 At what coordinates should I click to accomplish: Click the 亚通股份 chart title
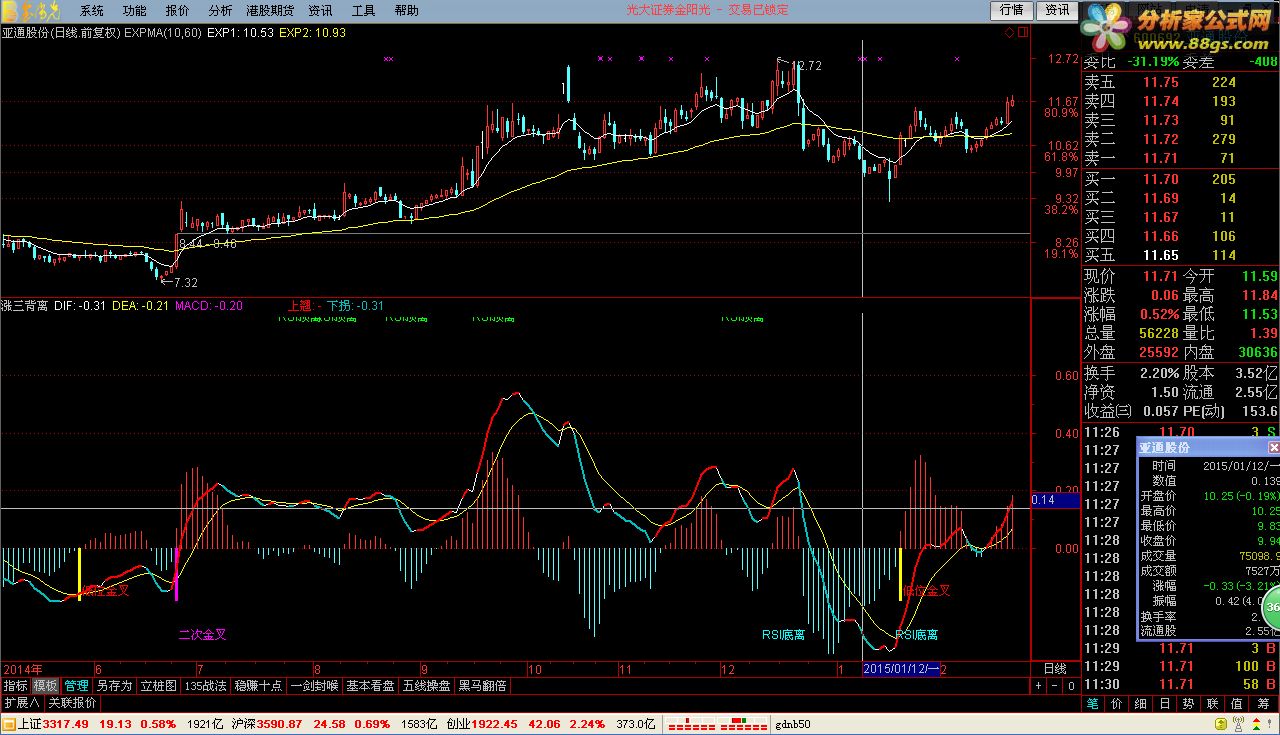(26, 33)
